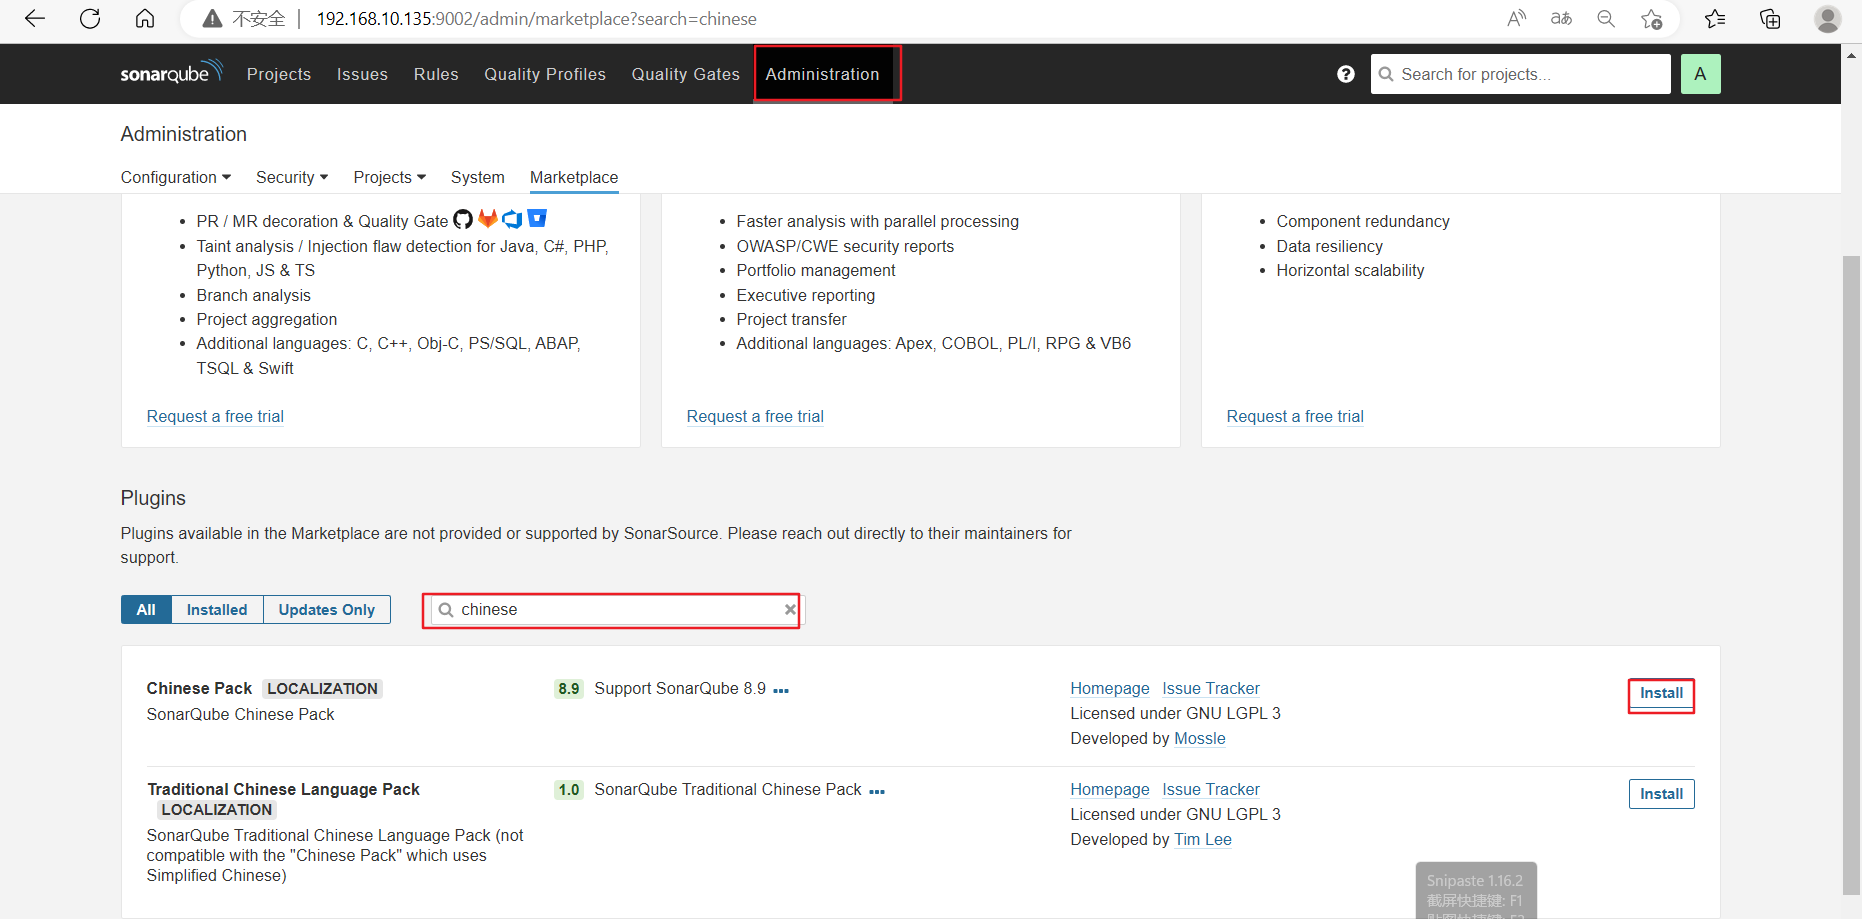
Task: Click the Bitbucket icon beside Quality Gate
Action: 537,217
